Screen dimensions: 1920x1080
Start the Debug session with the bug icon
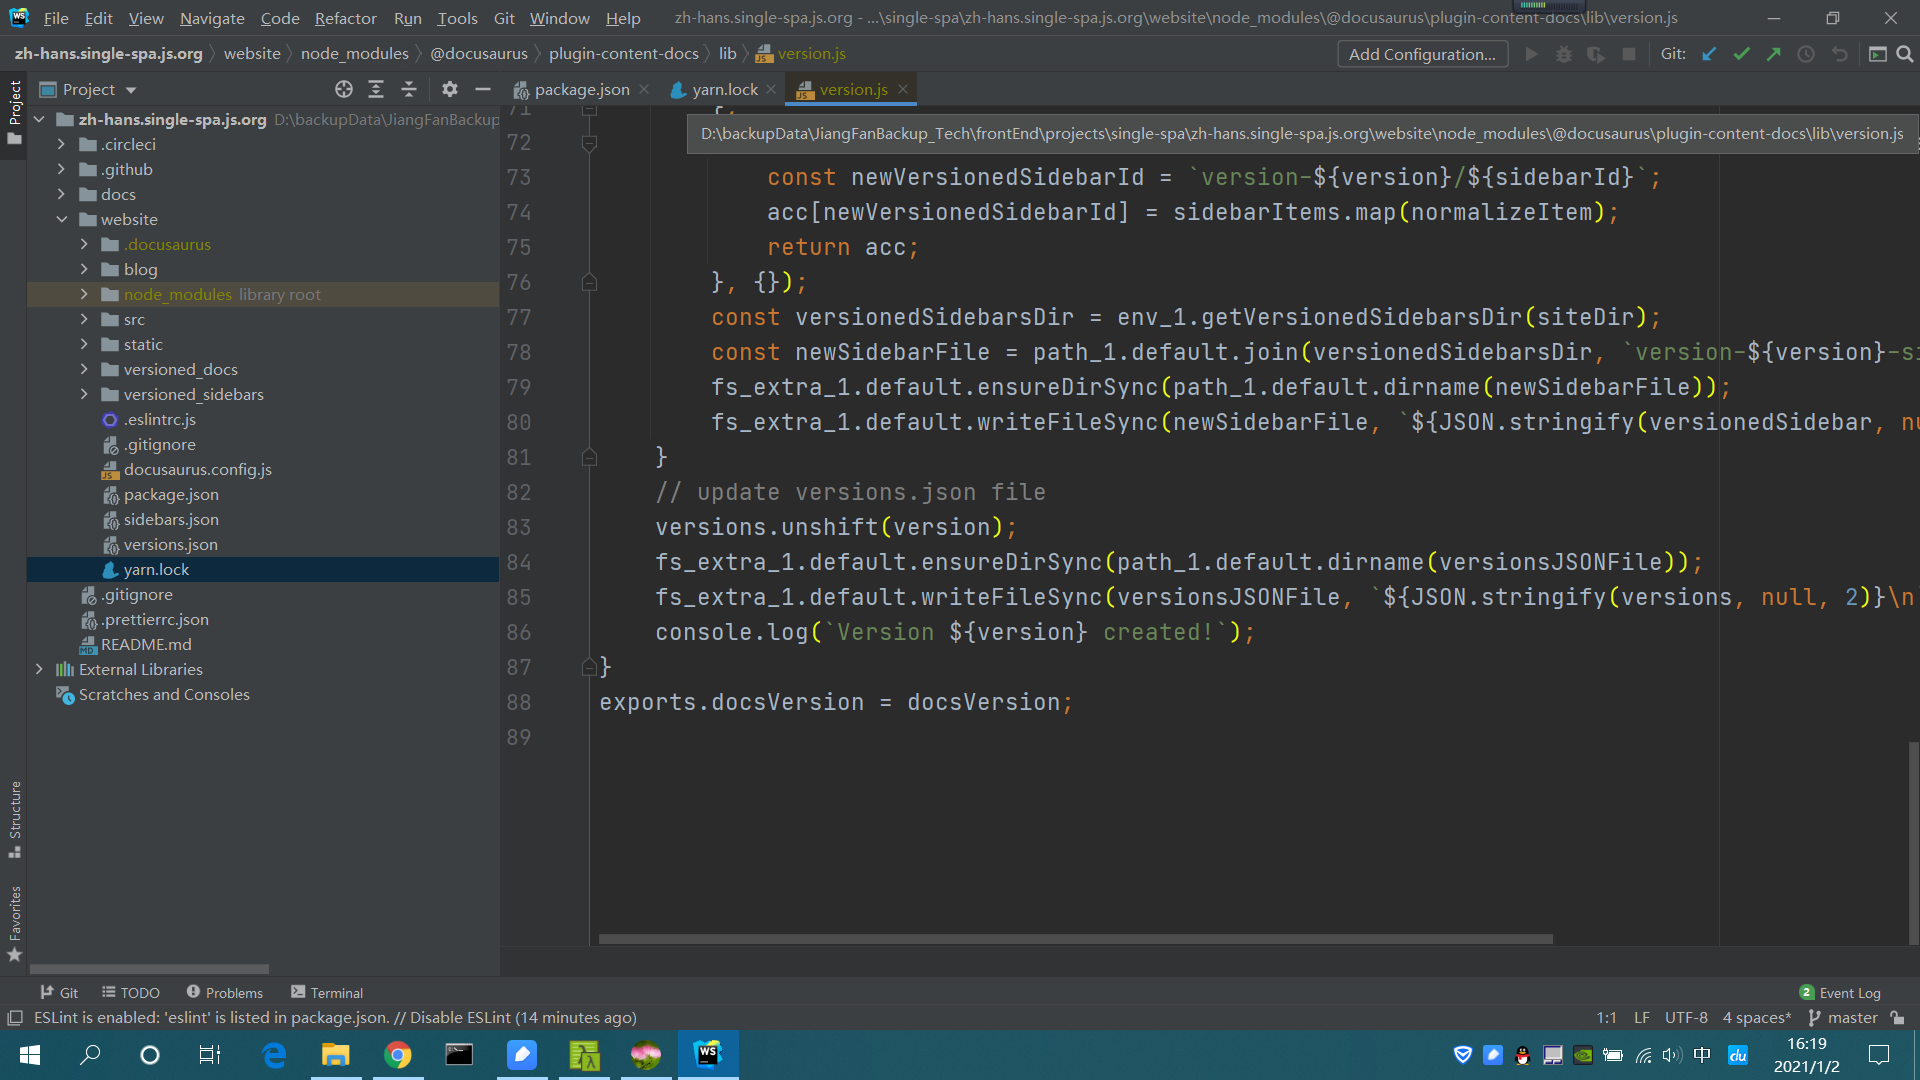[1564, 54]
